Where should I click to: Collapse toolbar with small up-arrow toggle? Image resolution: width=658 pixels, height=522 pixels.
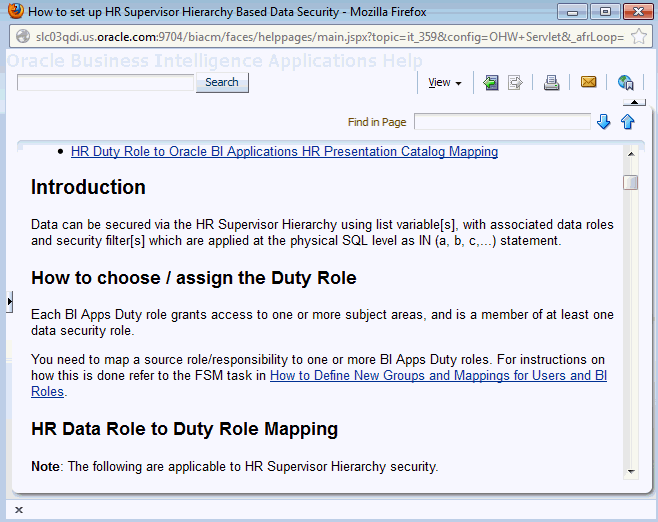tap(634, 102)
